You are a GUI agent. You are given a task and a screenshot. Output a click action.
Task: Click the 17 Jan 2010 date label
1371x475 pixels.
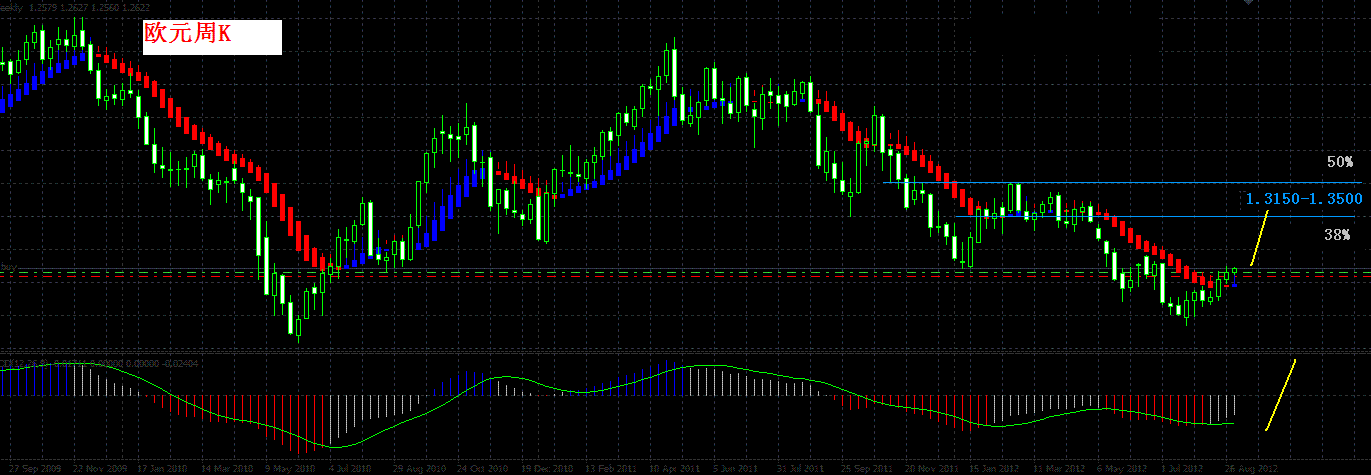[x=161, y=468]
